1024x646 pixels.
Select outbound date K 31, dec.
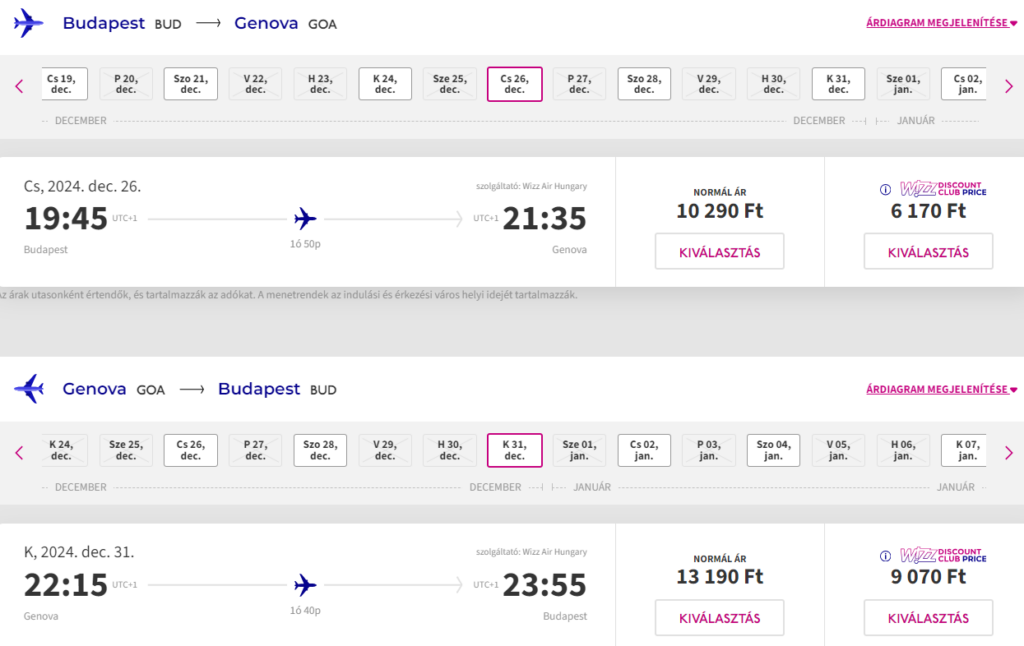839,84
